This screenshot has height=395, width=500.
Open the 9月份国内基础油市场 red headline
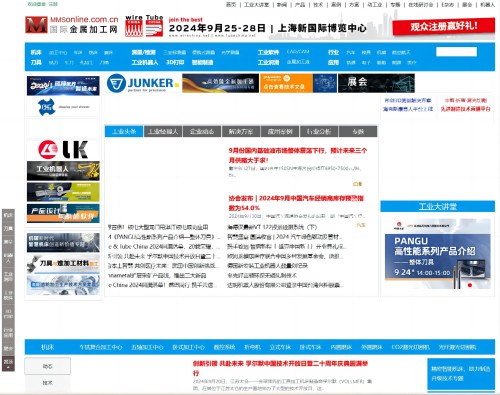coord(298,155)
